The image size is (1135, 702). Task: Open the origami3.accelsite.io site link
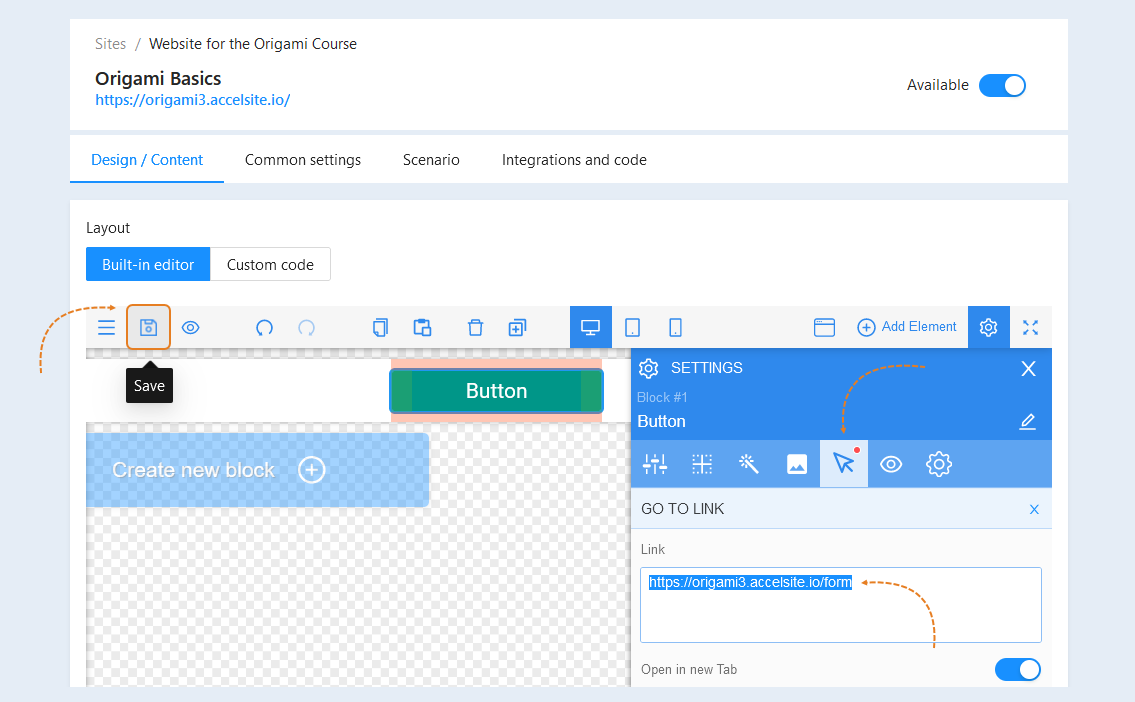pyautogui.click(x=193, y=100)
